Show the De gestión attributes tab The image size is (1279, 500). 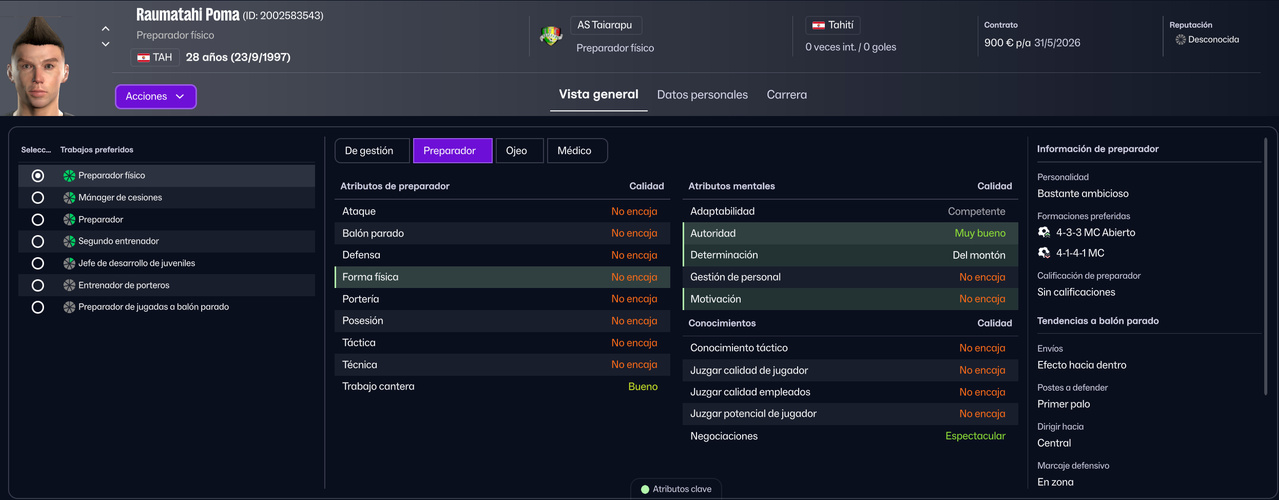coord(371,151)
